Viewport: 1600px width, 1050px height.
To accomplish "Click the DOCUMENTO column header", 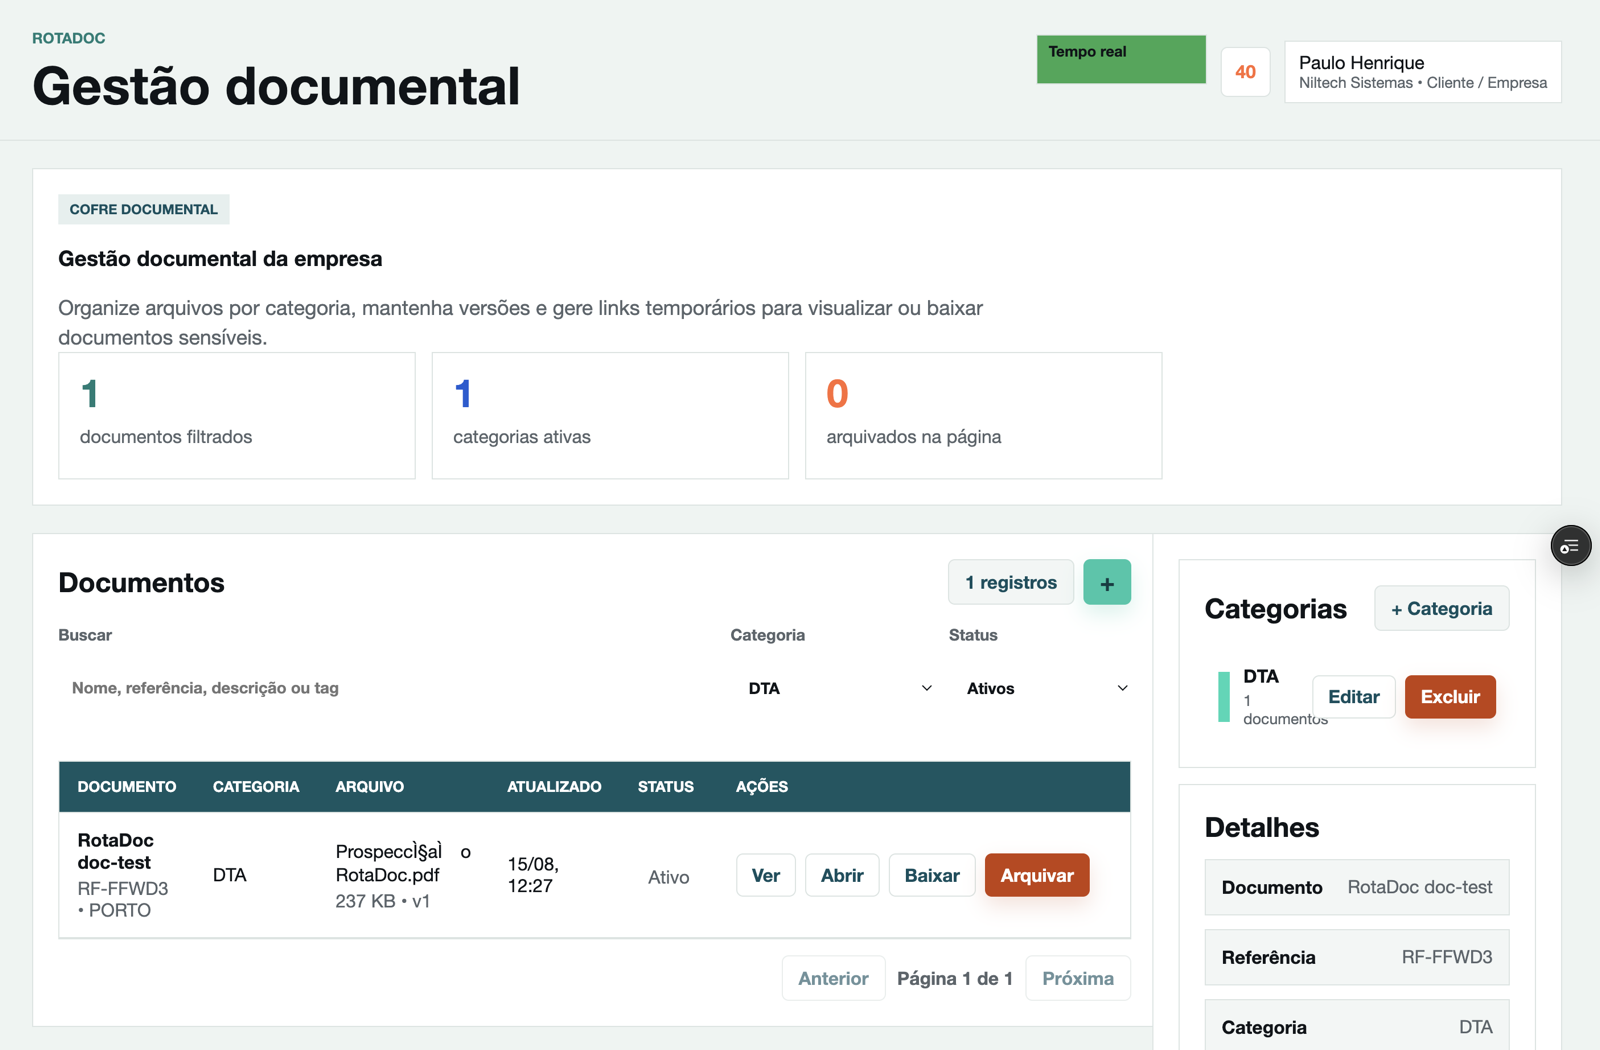I will point(127,787).
